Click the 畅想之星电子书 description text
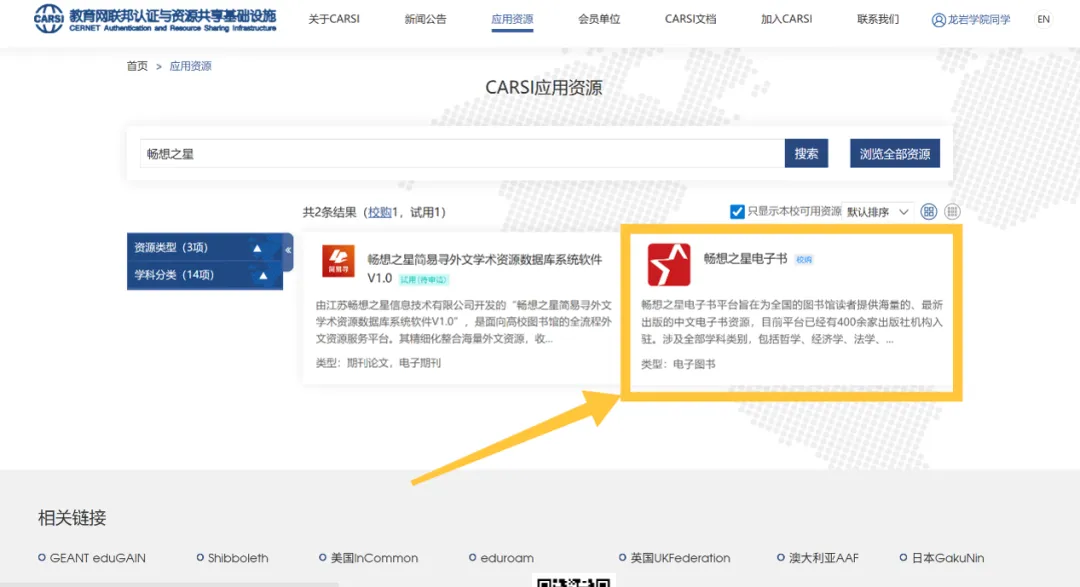 (x=792, y=322)
